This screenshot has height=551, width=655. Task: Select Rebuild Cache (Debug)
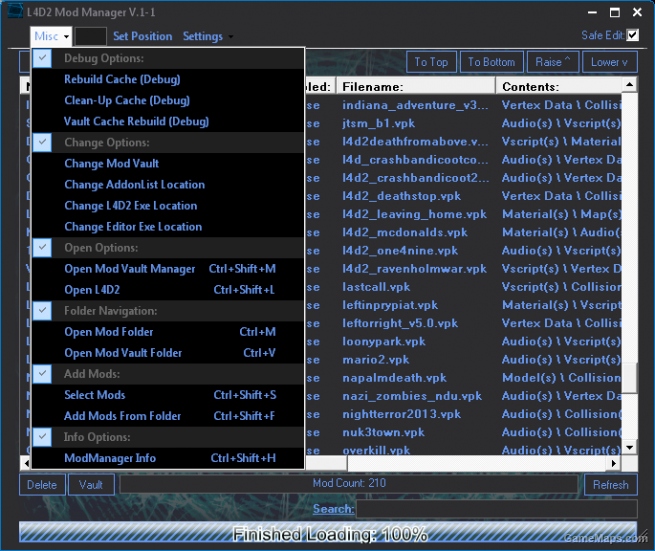coord(168,79)
